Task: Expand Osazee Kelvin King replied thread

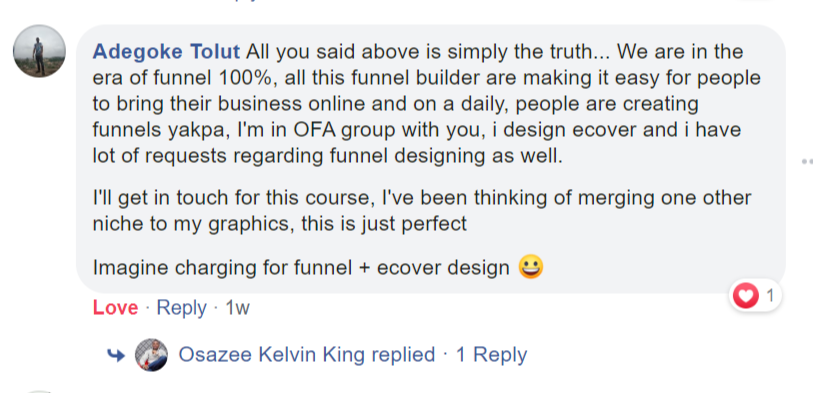Action: 307,355
